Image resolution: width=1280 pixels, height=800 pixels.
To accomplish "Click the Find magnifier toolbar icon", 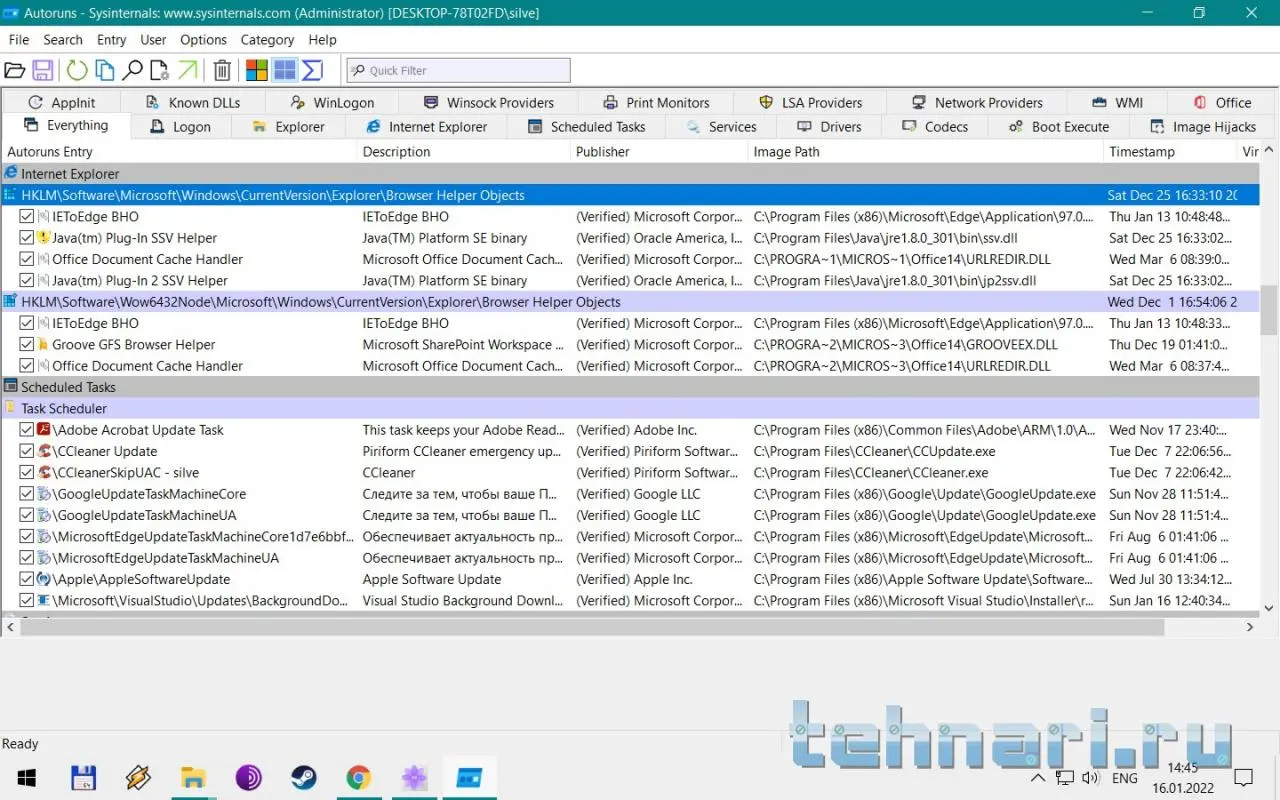I will 132,70.
